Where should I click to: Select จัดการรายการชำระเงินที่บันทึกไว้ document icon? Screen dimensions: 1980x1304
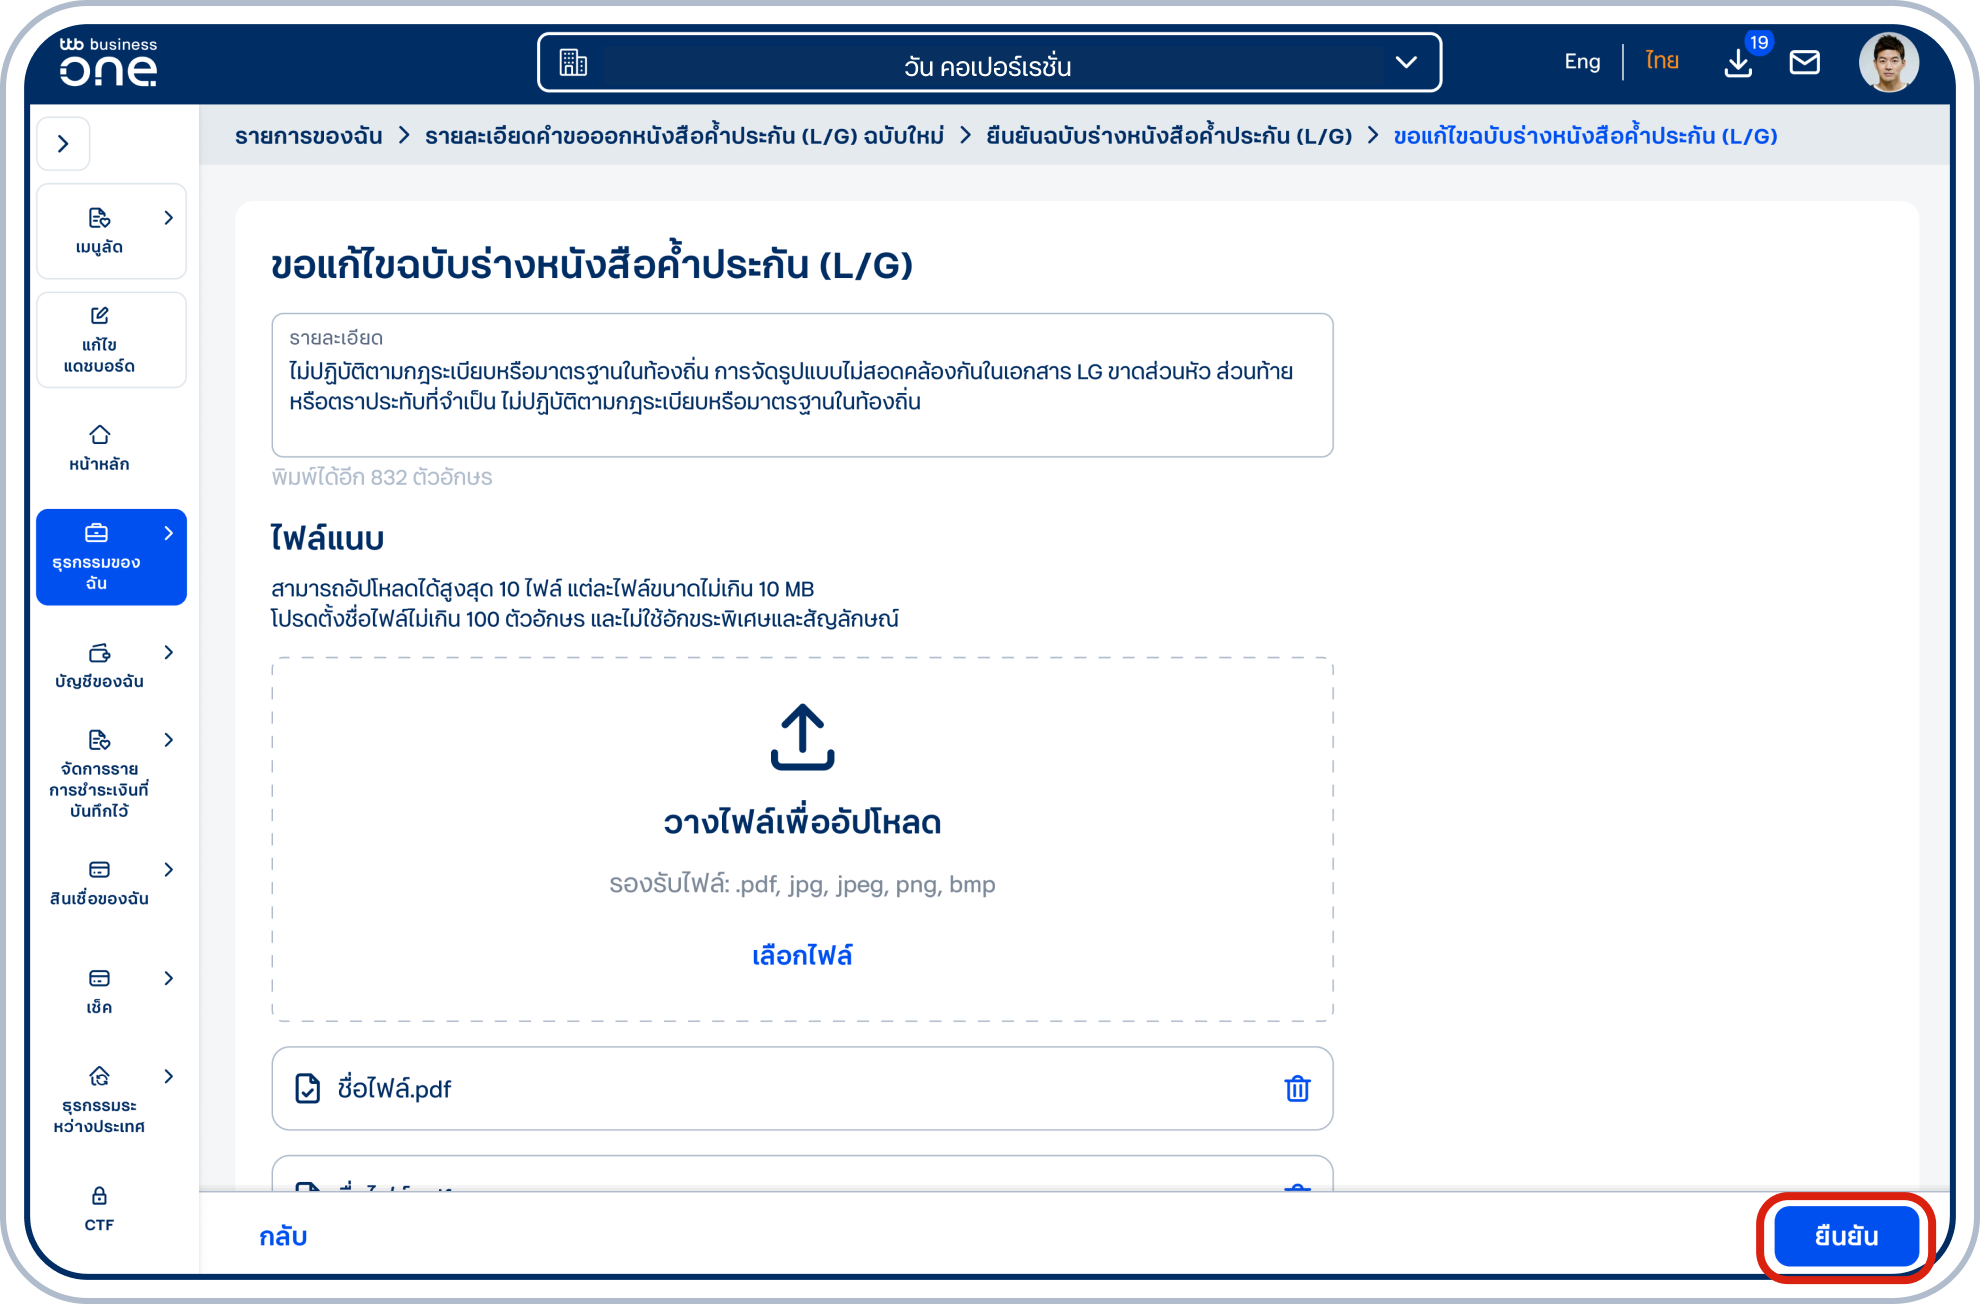(99, 740)
